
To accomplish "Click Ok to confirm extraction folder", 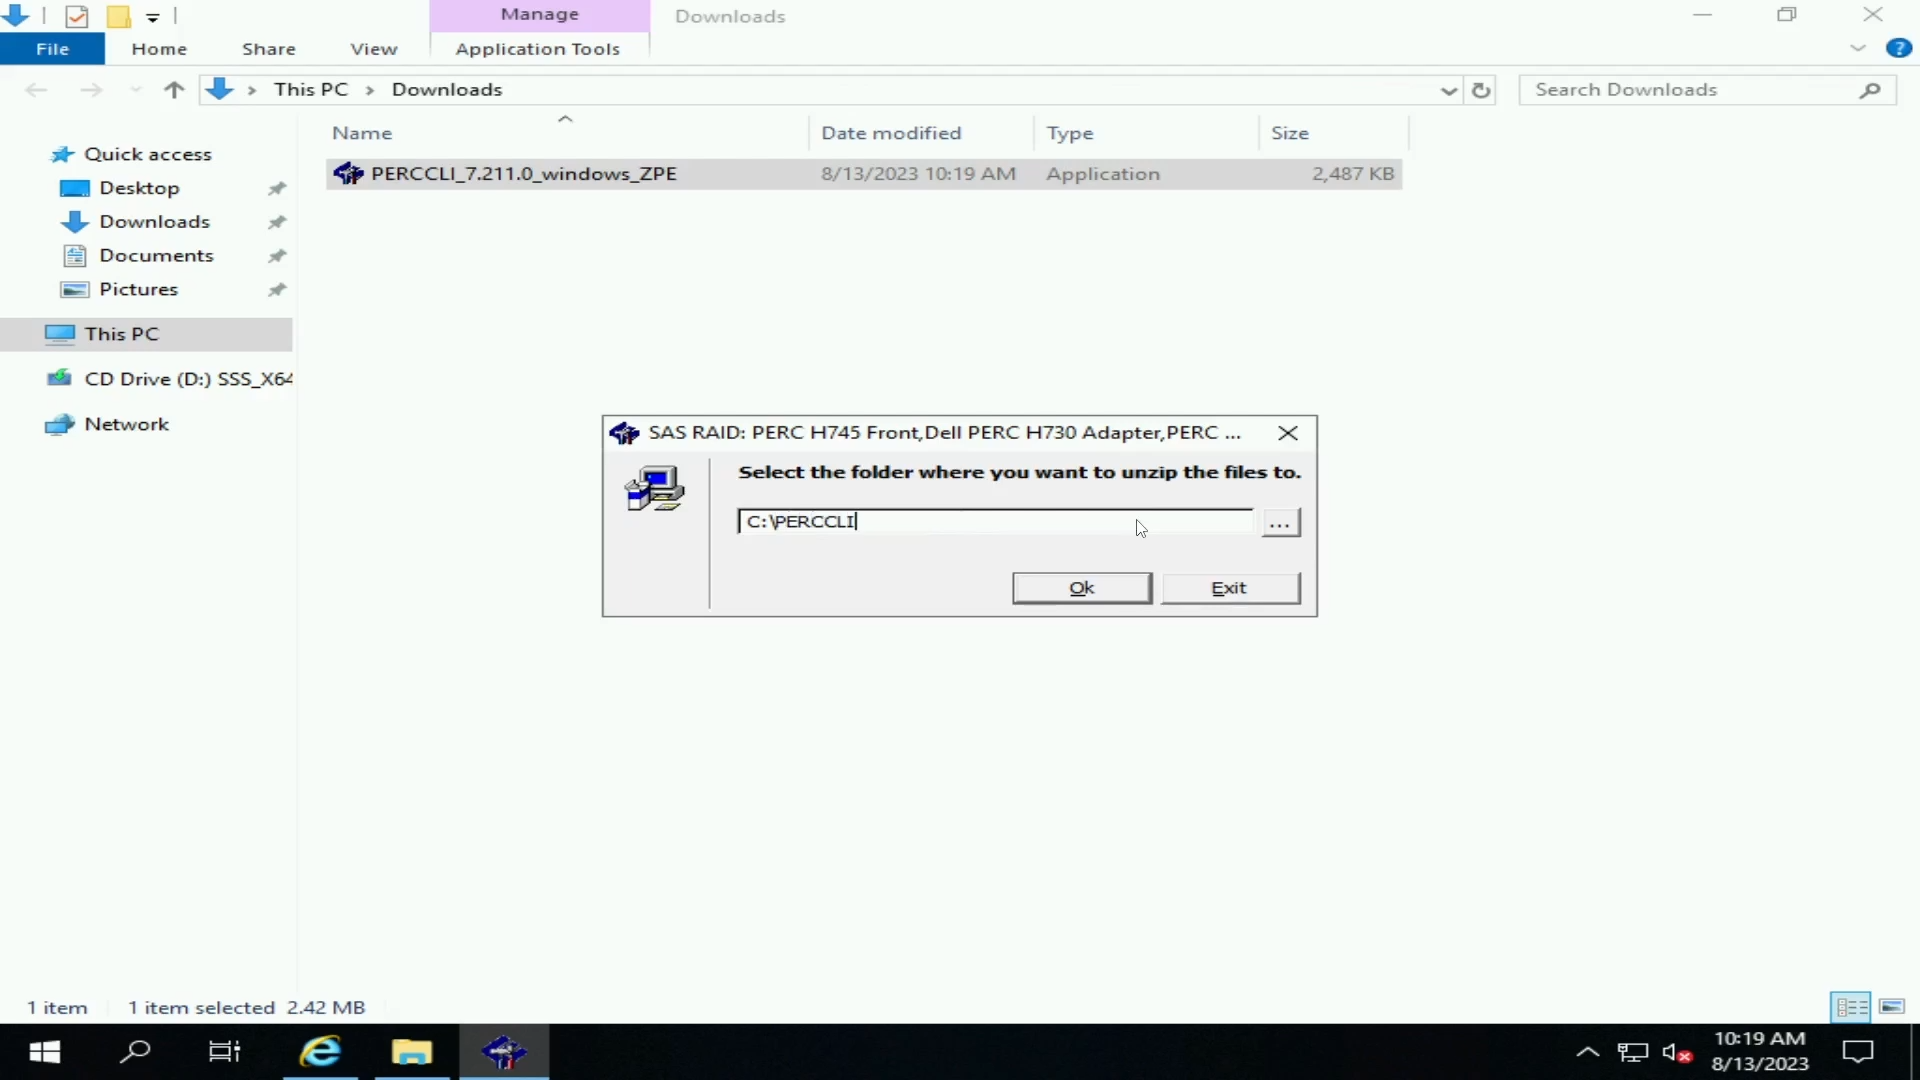I will tap(1081, 585).
